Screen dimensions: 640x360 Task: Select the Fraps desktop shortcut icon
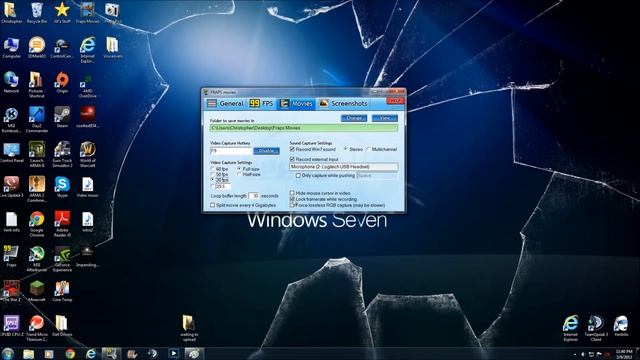(x=11, y=256)
